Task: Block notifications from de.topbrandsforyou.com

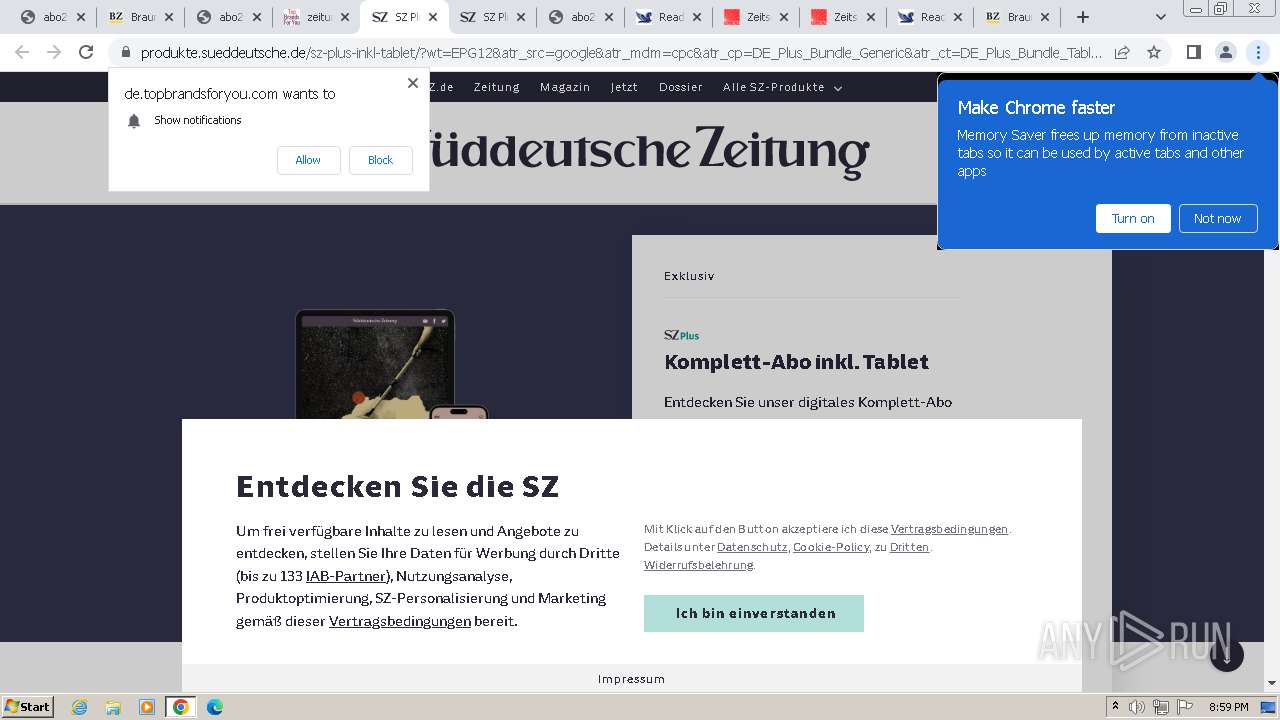Action: [x=380, y=160]
